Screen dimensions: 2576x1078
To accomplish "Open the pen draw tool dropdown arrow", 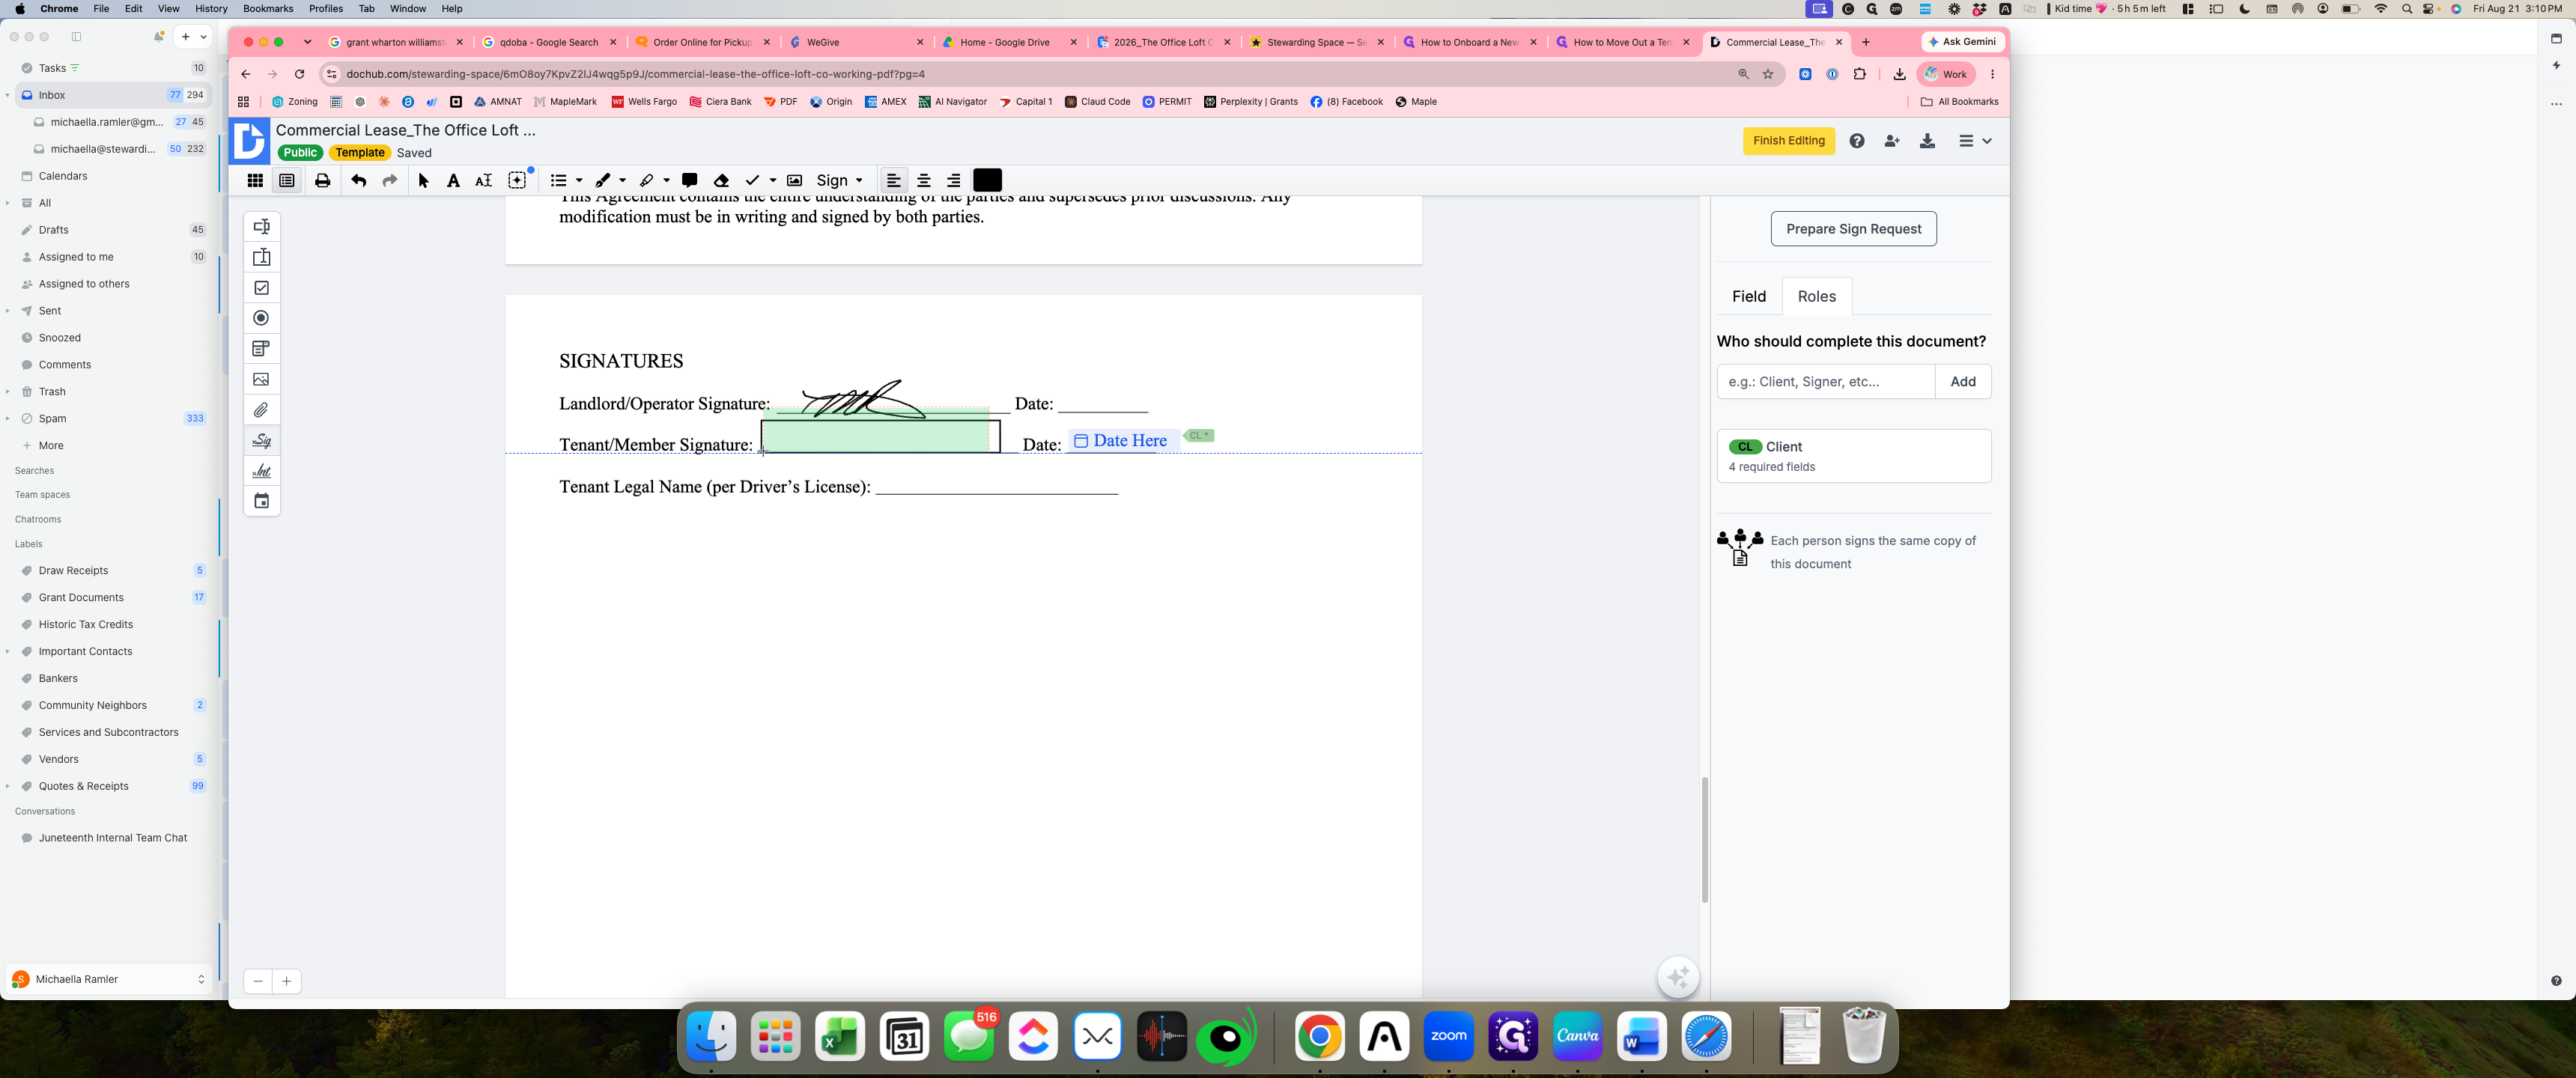I will (622, 181).
